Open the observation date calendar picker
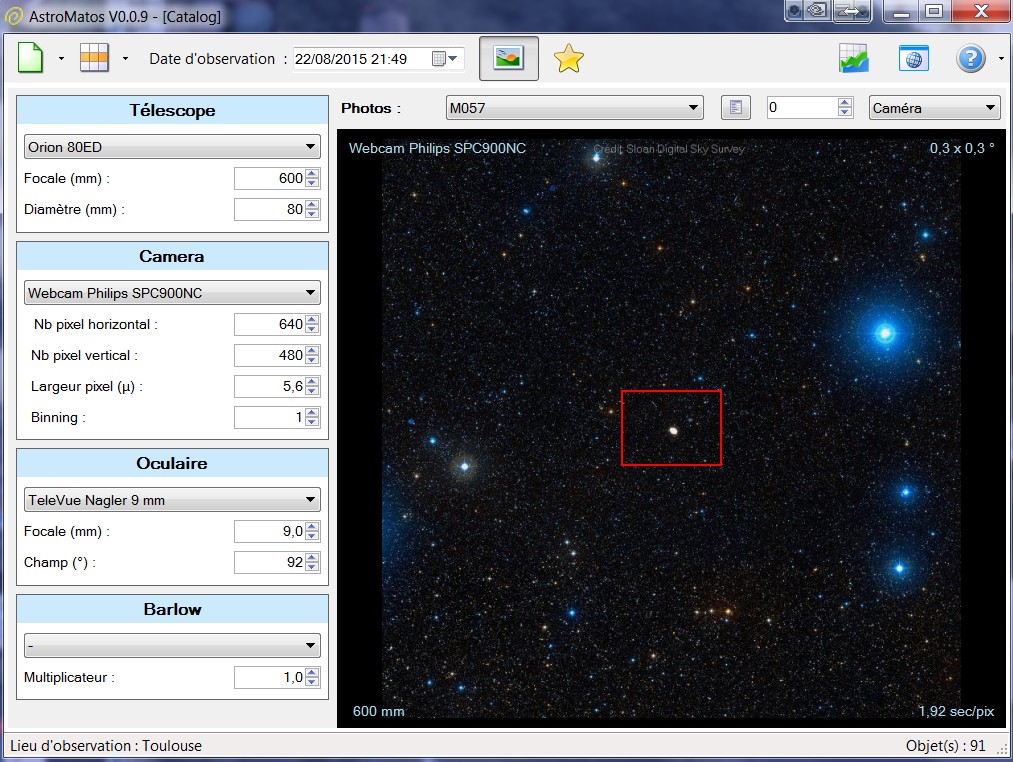The width and height of the screenshot is (1013, 762). pyautogui.click(x=444, y=59)
